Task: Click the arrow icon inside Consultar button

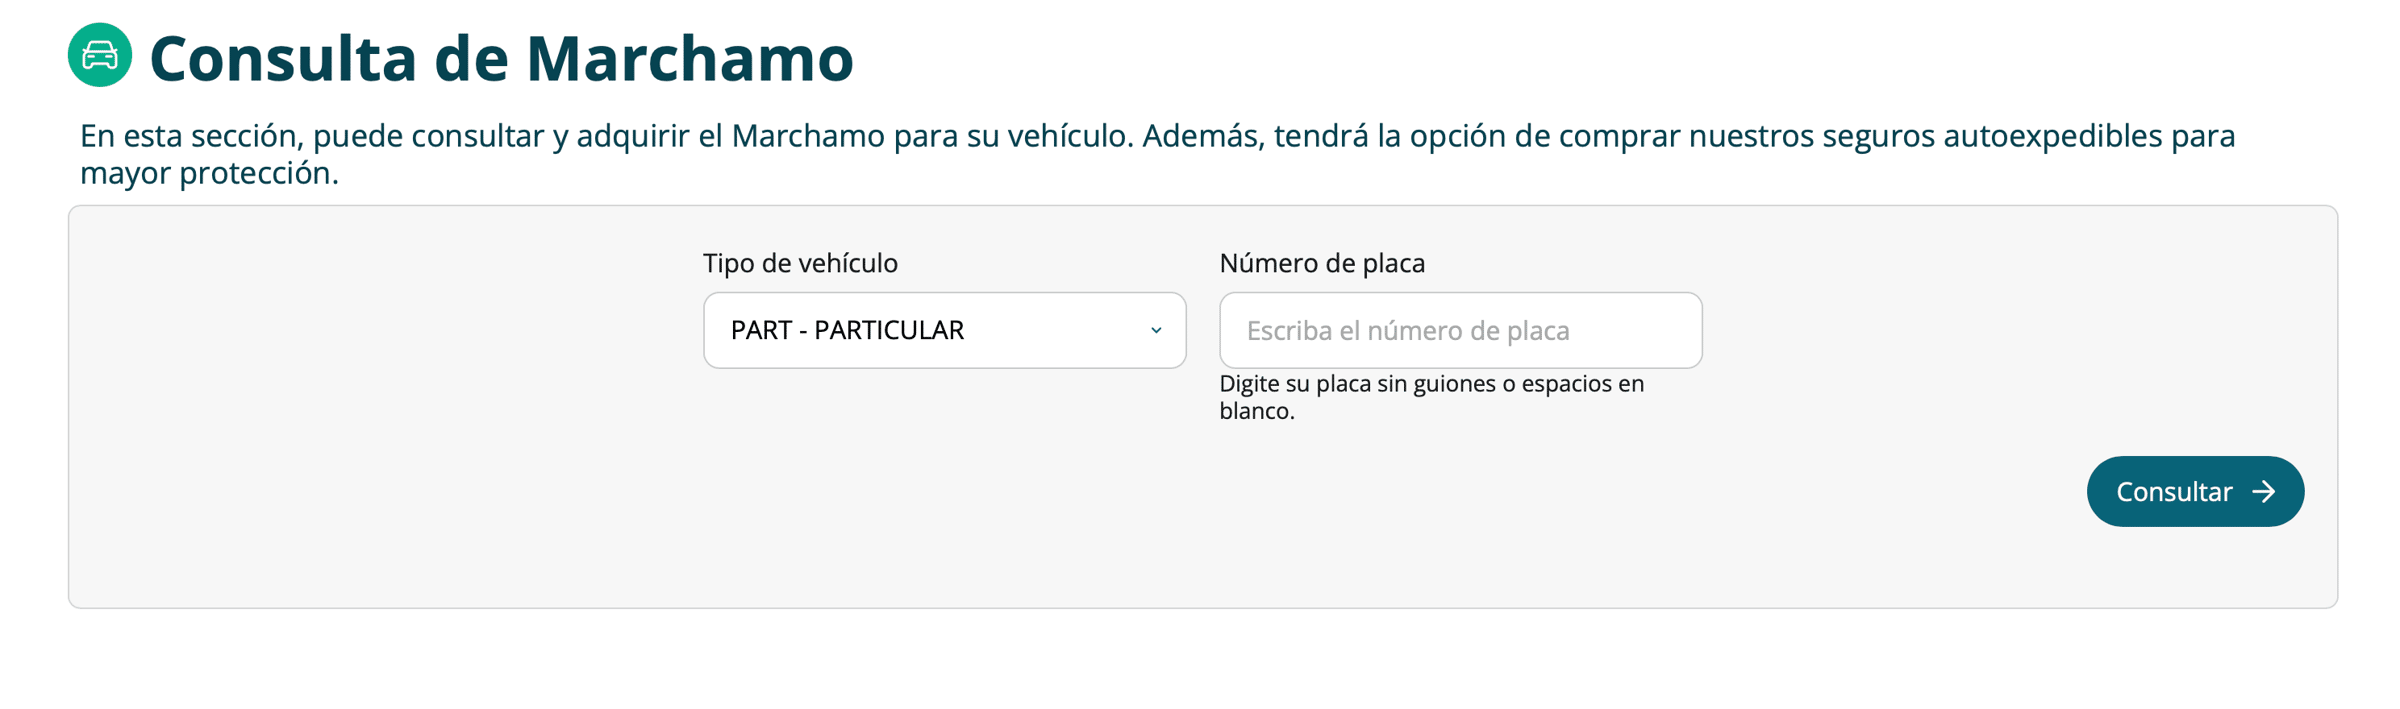Action: [2264, 492]
